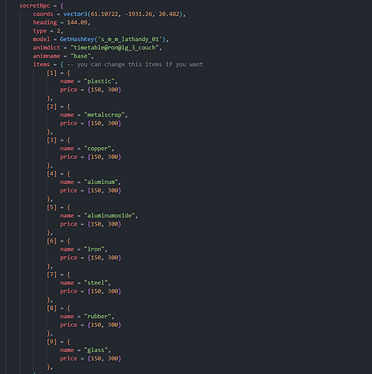Click the "base" animname string
Screen dimensions: 372x374
pyautogui.click(x=81, y=56)
